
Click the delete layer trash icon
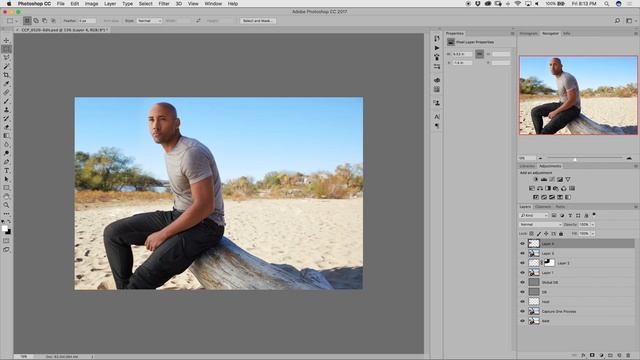pyautogui.click(x=628, y=356)
